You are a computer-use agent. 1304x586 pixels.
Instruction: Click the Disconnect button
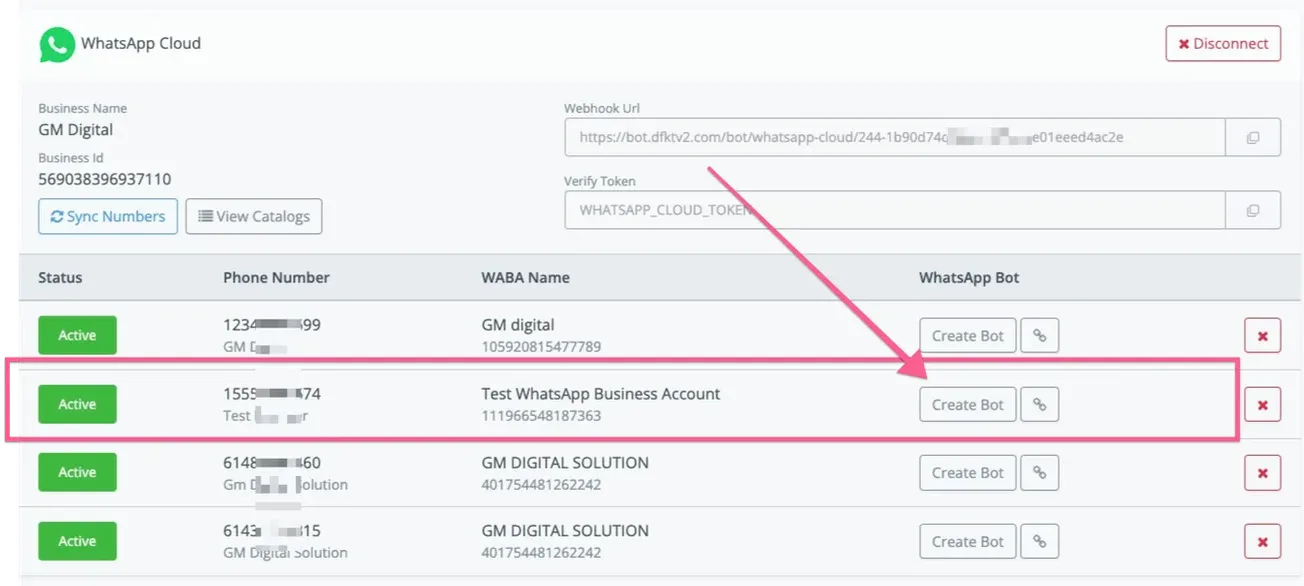coord(1223,44)
